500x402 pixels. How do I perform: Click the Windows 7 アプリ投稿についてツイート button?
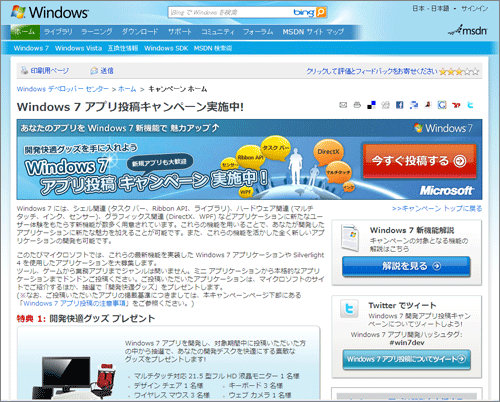(x=406, y=359)
